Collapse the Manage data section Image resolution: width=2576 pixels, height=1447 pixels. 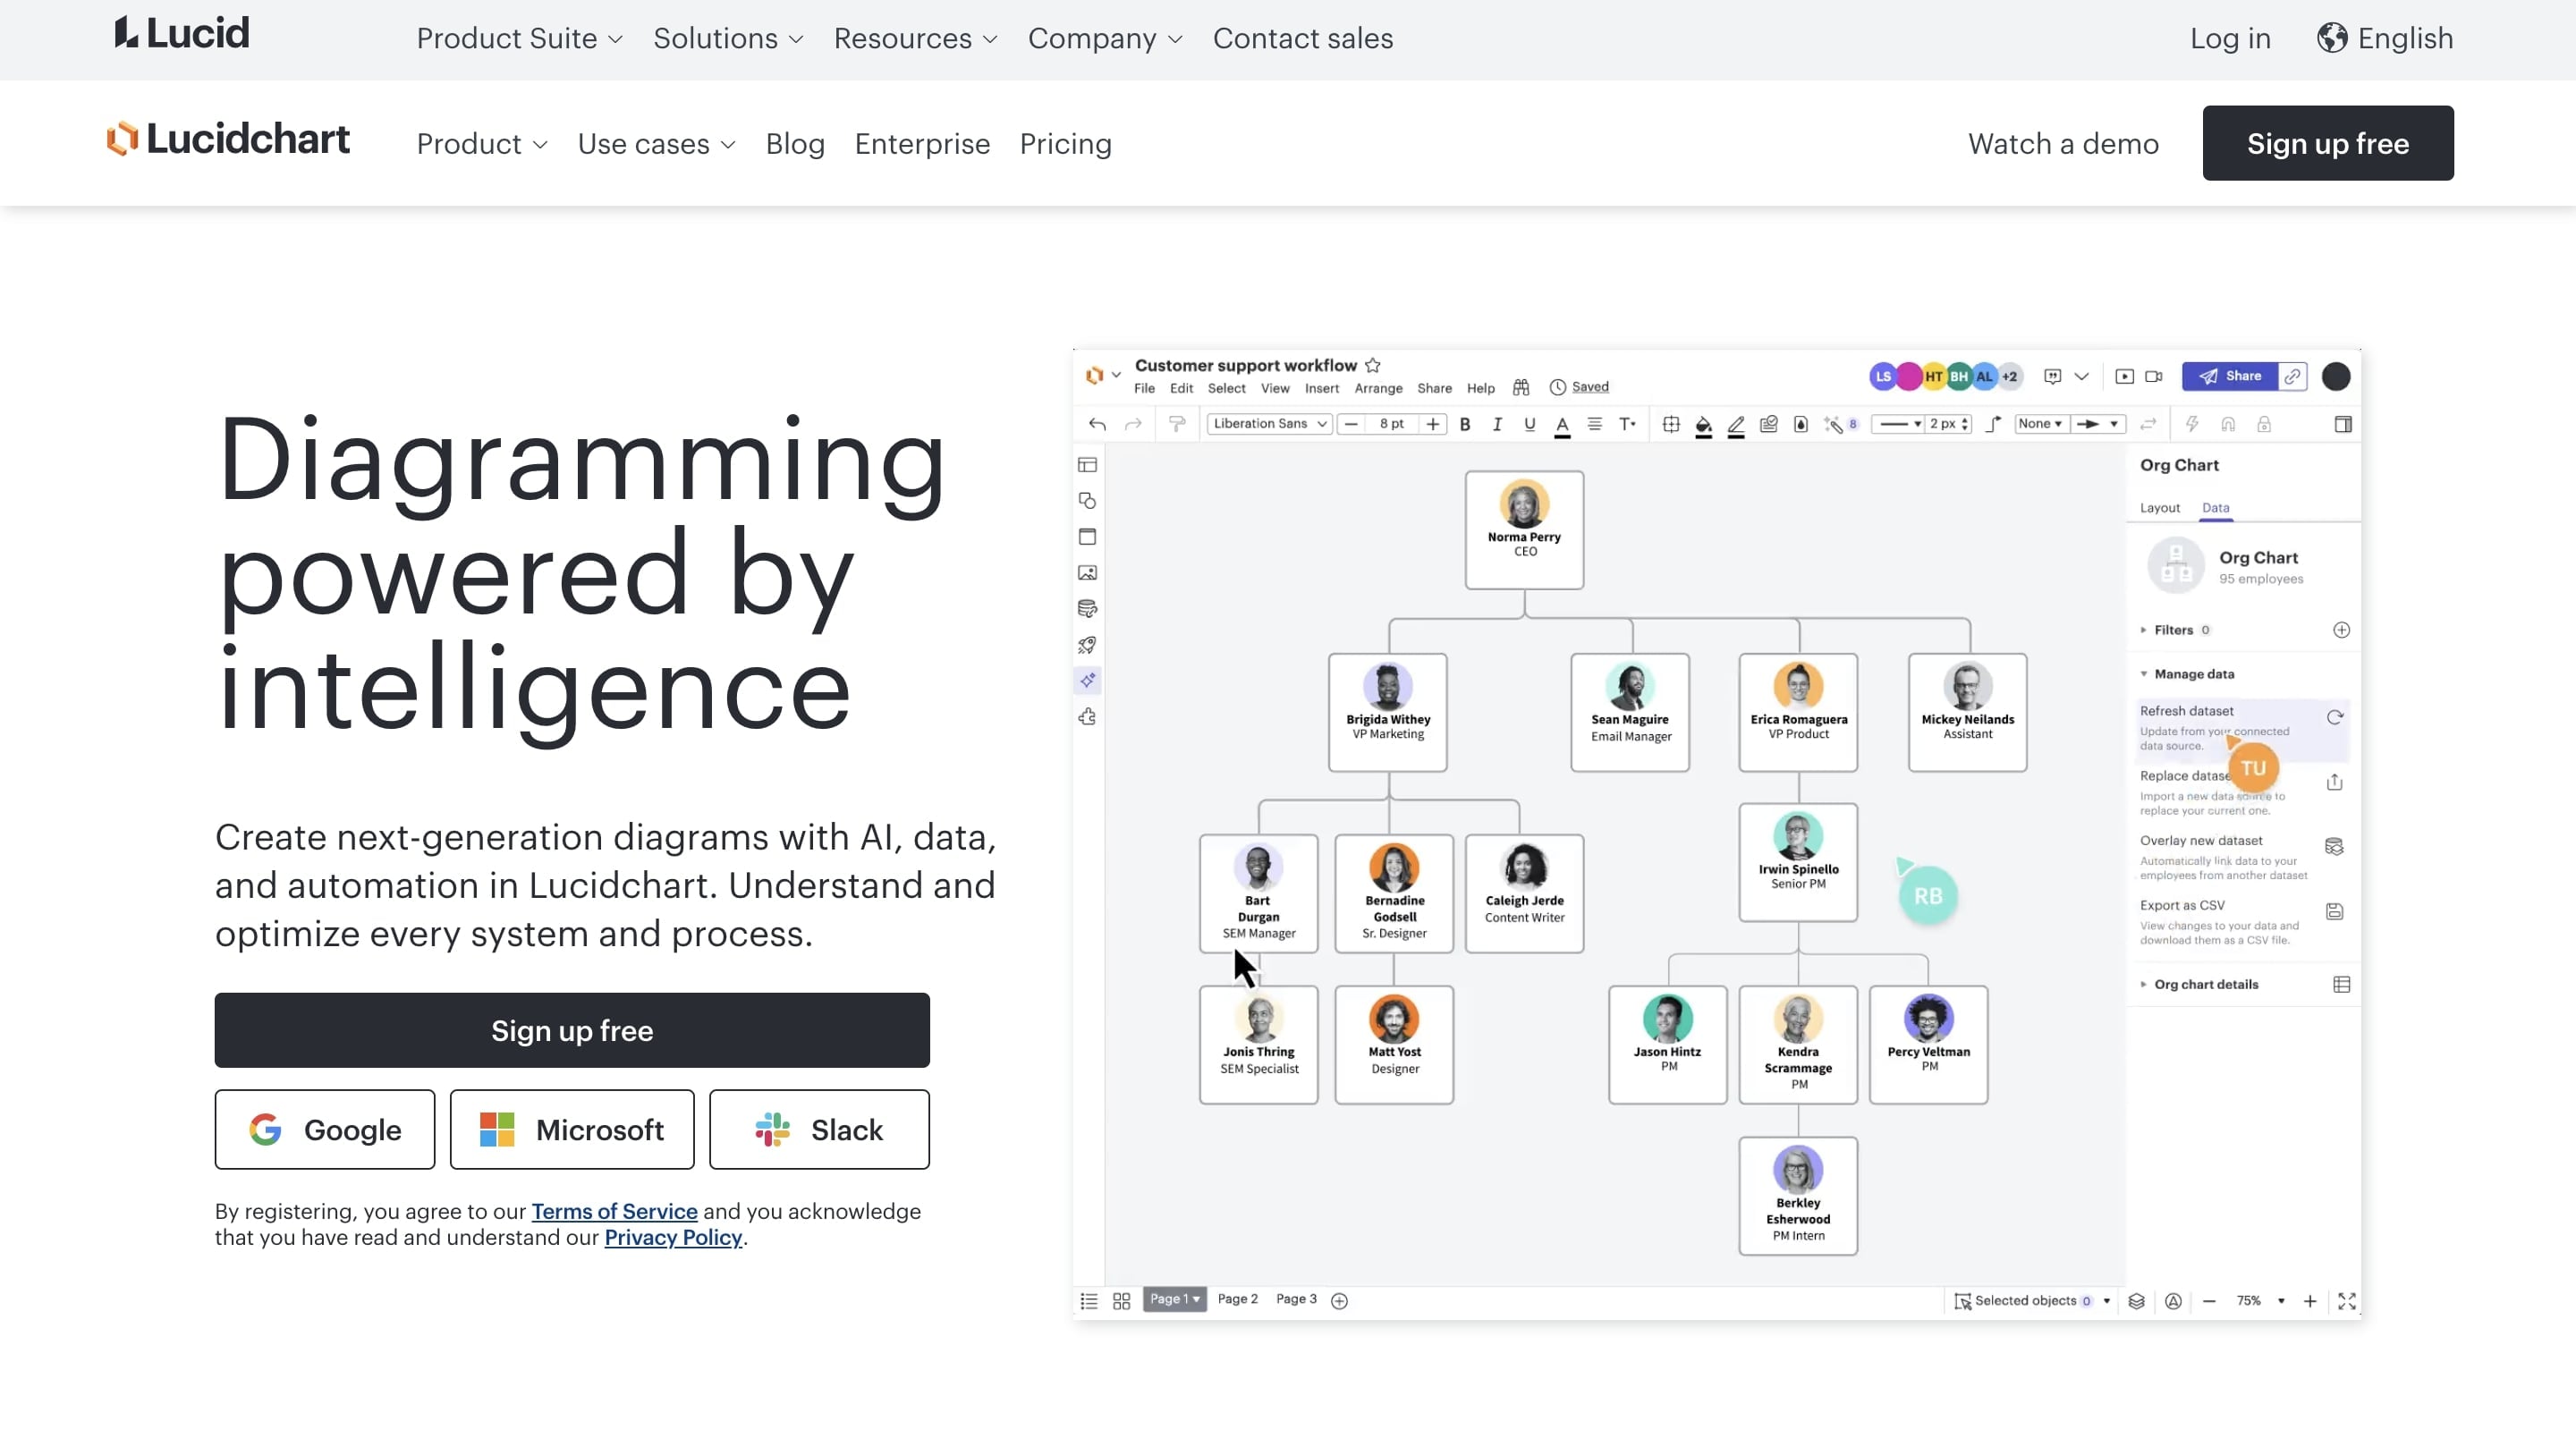[x=2187, y=674]
